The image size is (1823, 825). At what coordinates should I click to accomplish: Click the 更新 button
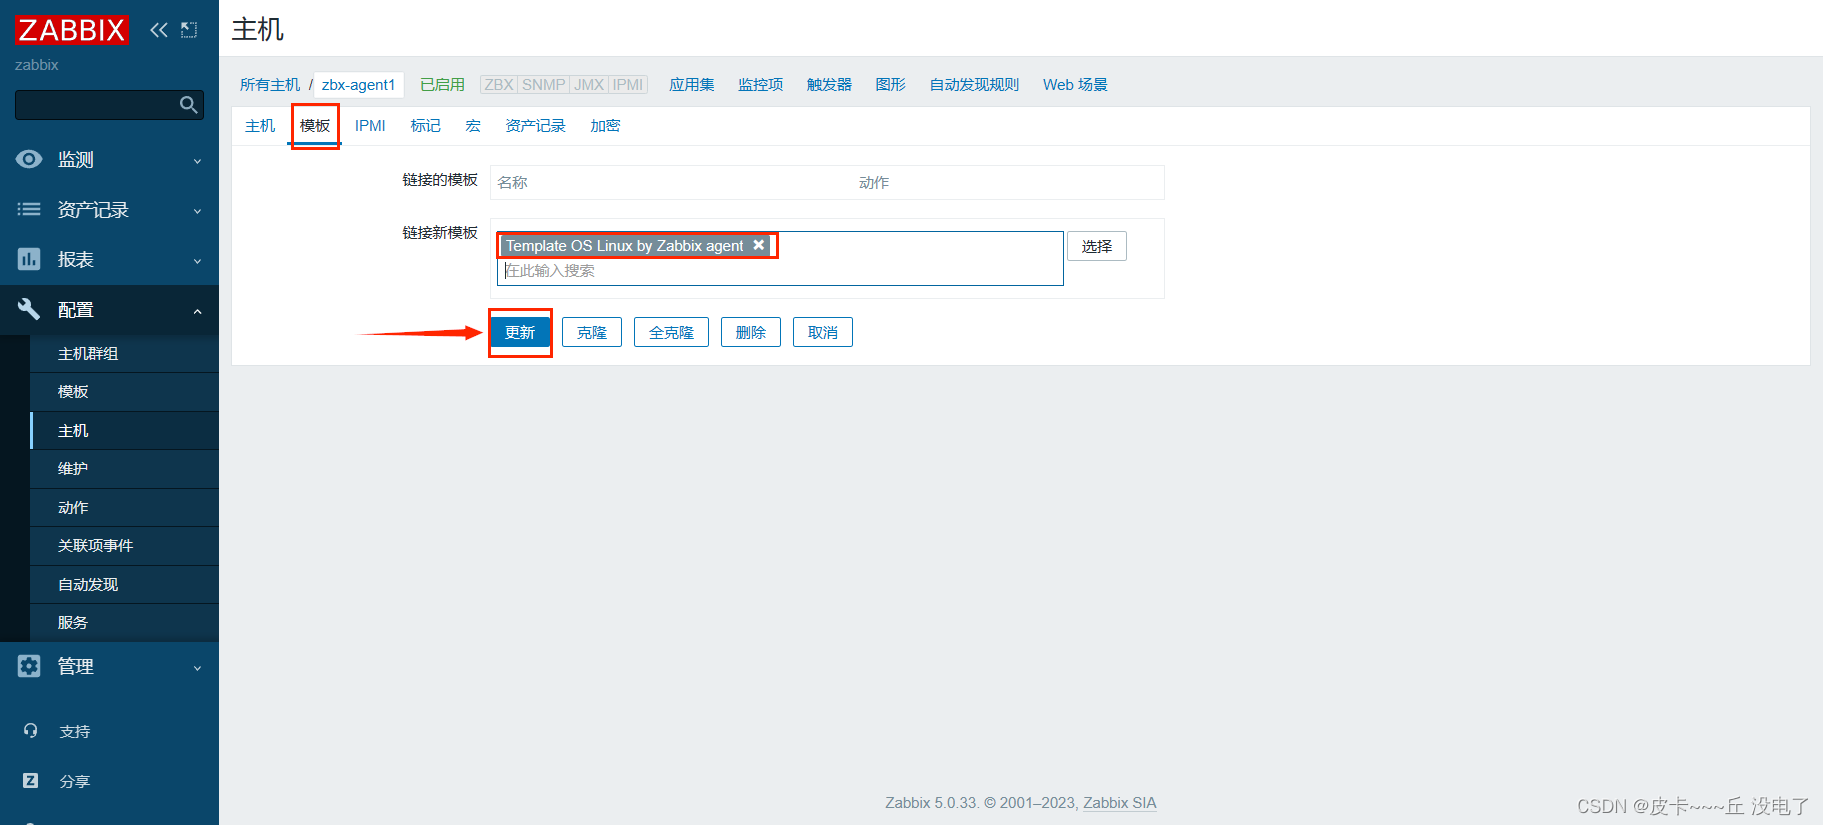pos(520,332)
